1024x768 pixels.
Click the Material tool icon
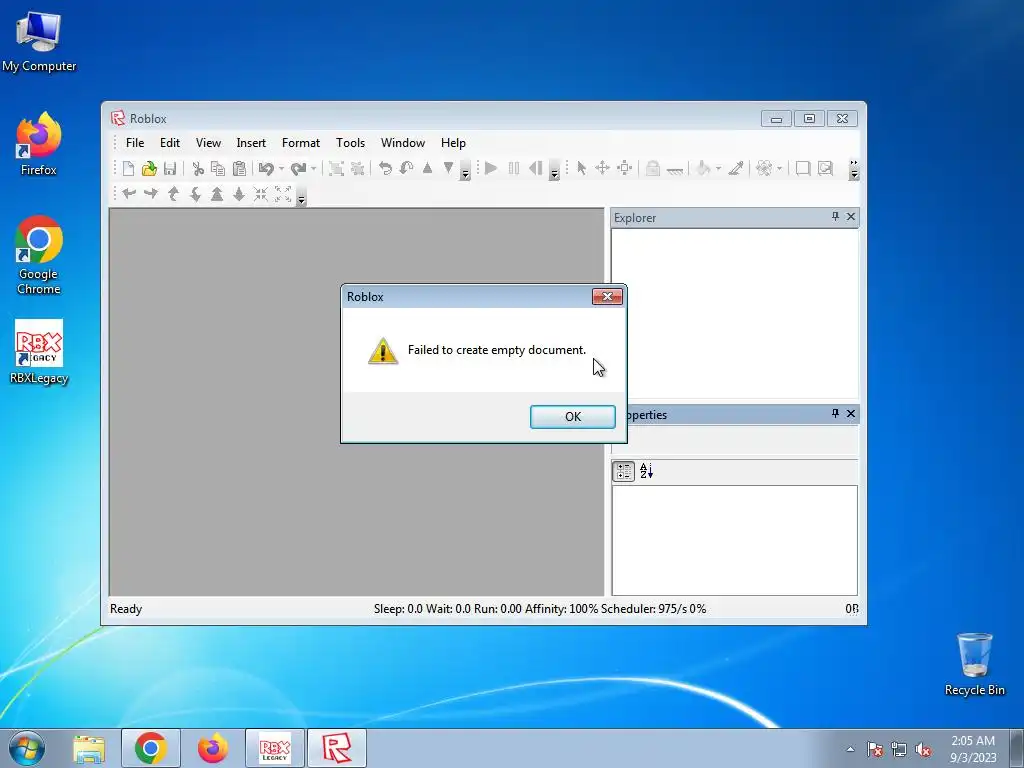[x=764, y=168]
